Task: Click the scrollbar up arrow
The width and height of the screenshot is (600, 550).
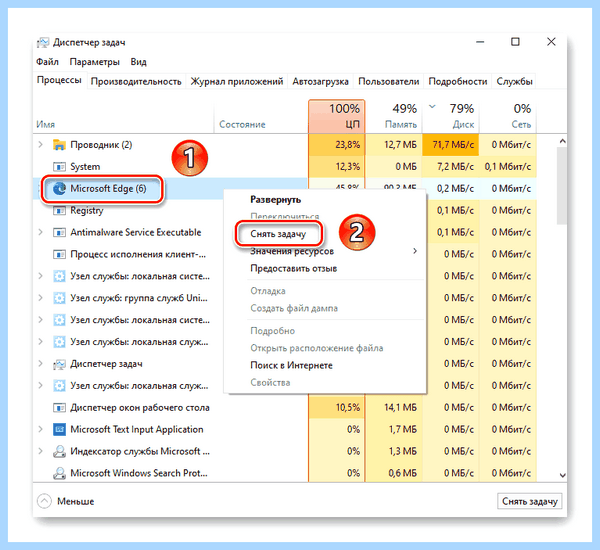Action: pyautogui.click(x=562, y=141)
